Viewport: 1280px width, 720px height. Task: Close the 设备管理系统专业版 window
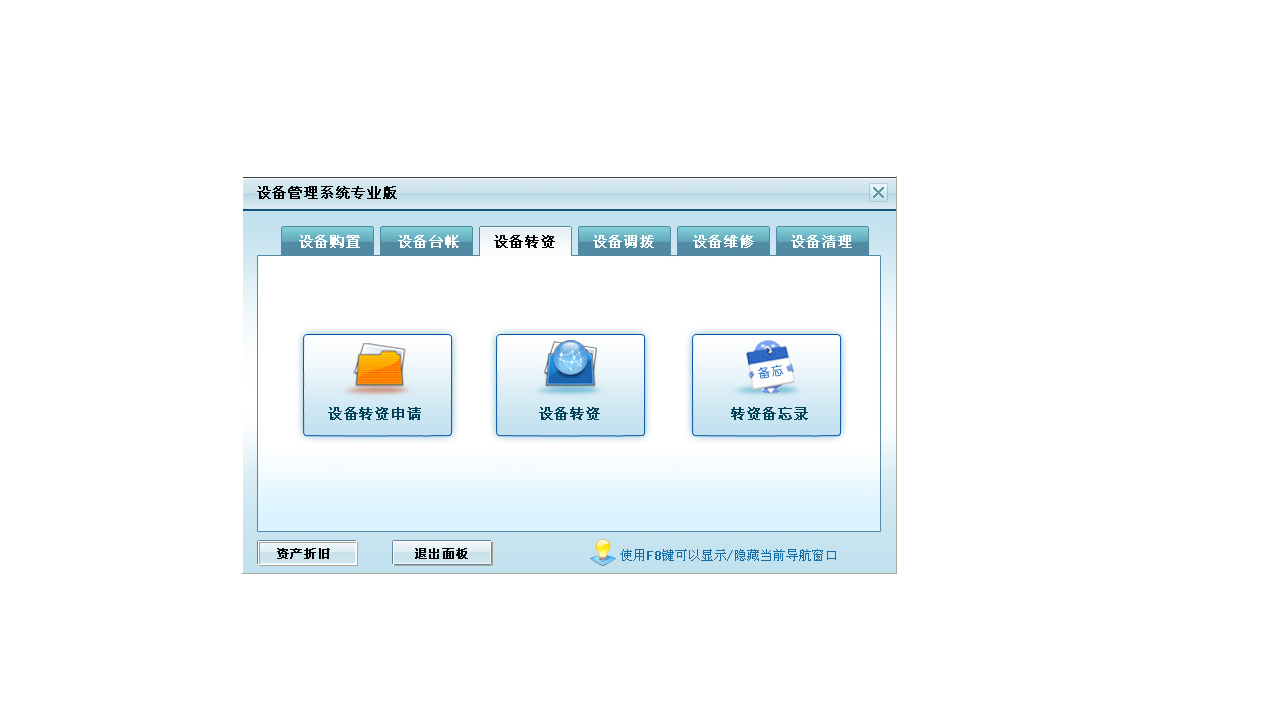click(878, 192)
